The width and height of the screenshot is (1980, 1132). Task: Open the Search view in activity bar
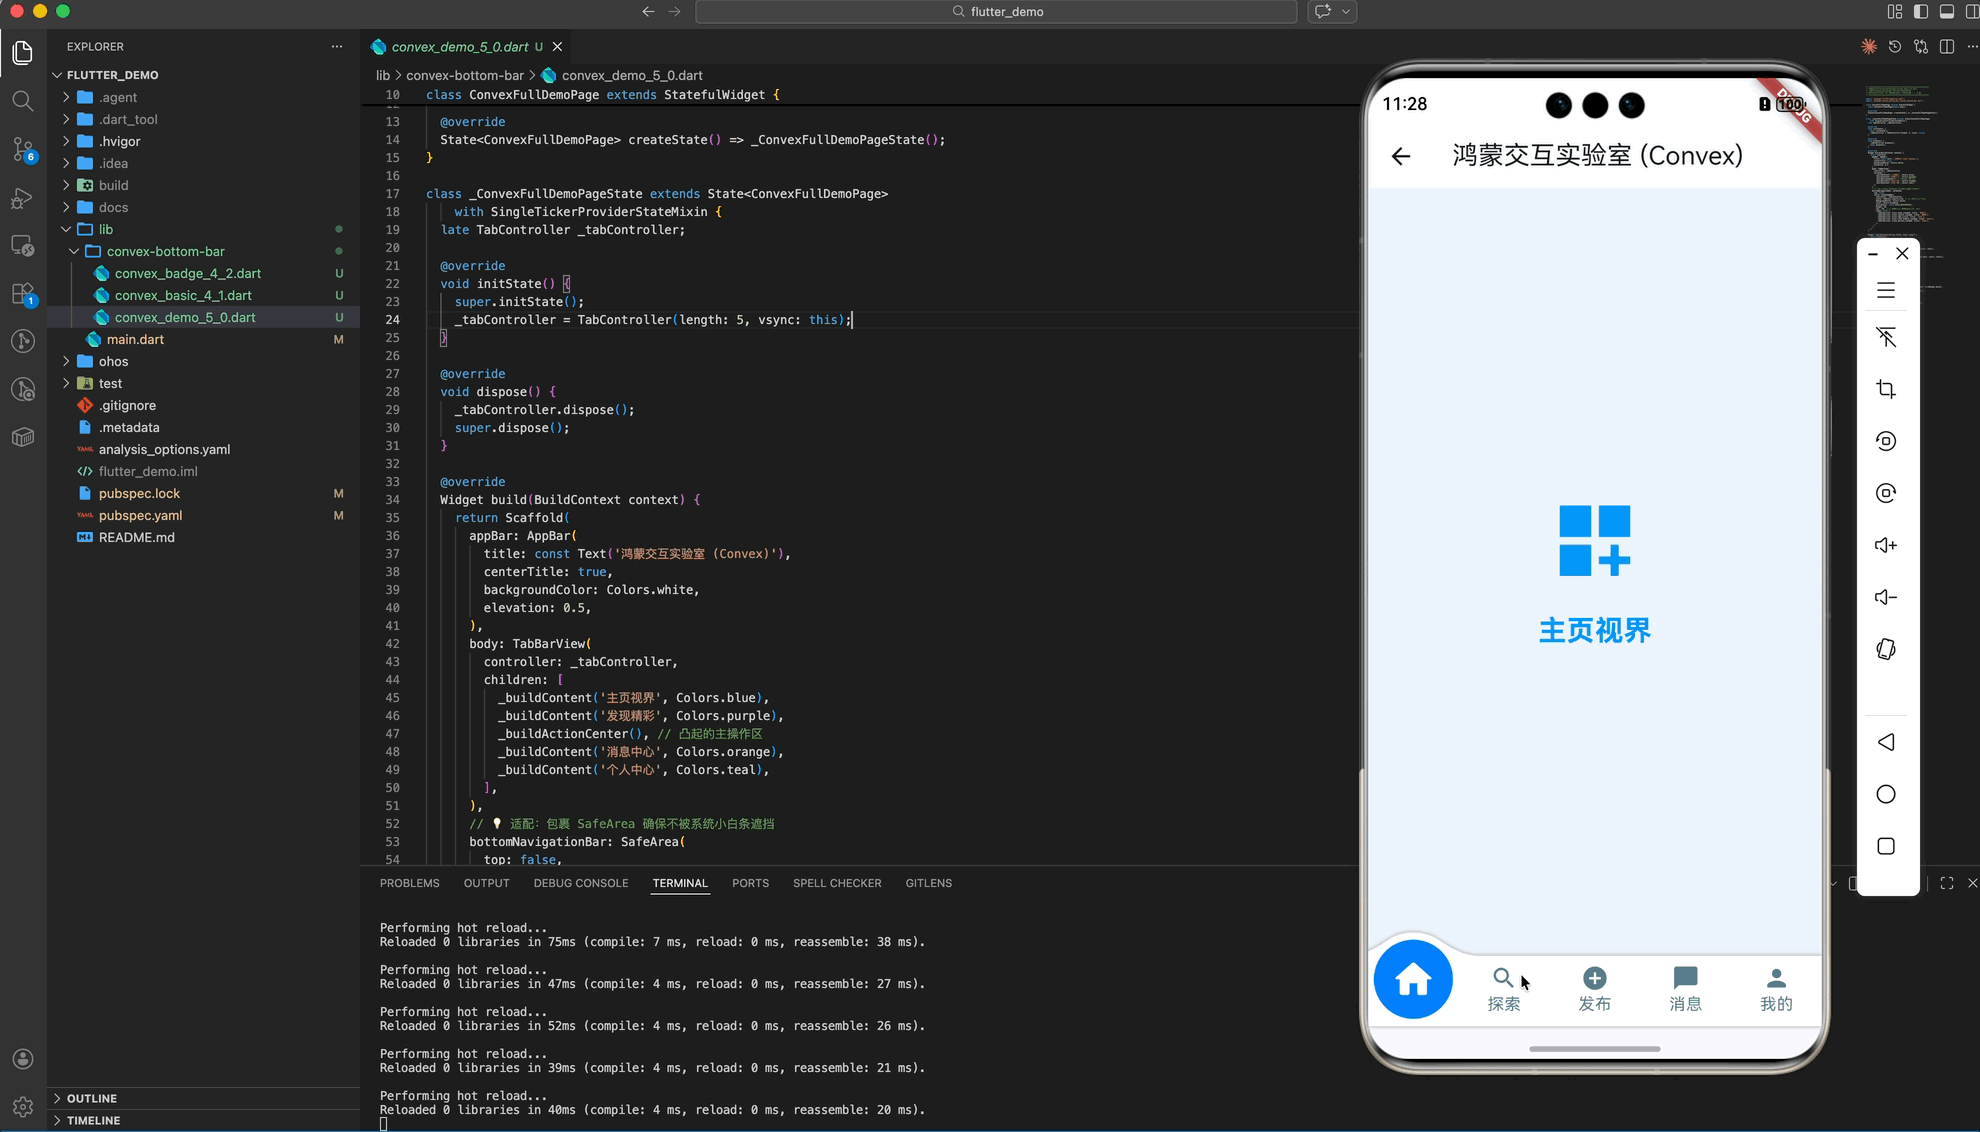(x=22, y=101)
